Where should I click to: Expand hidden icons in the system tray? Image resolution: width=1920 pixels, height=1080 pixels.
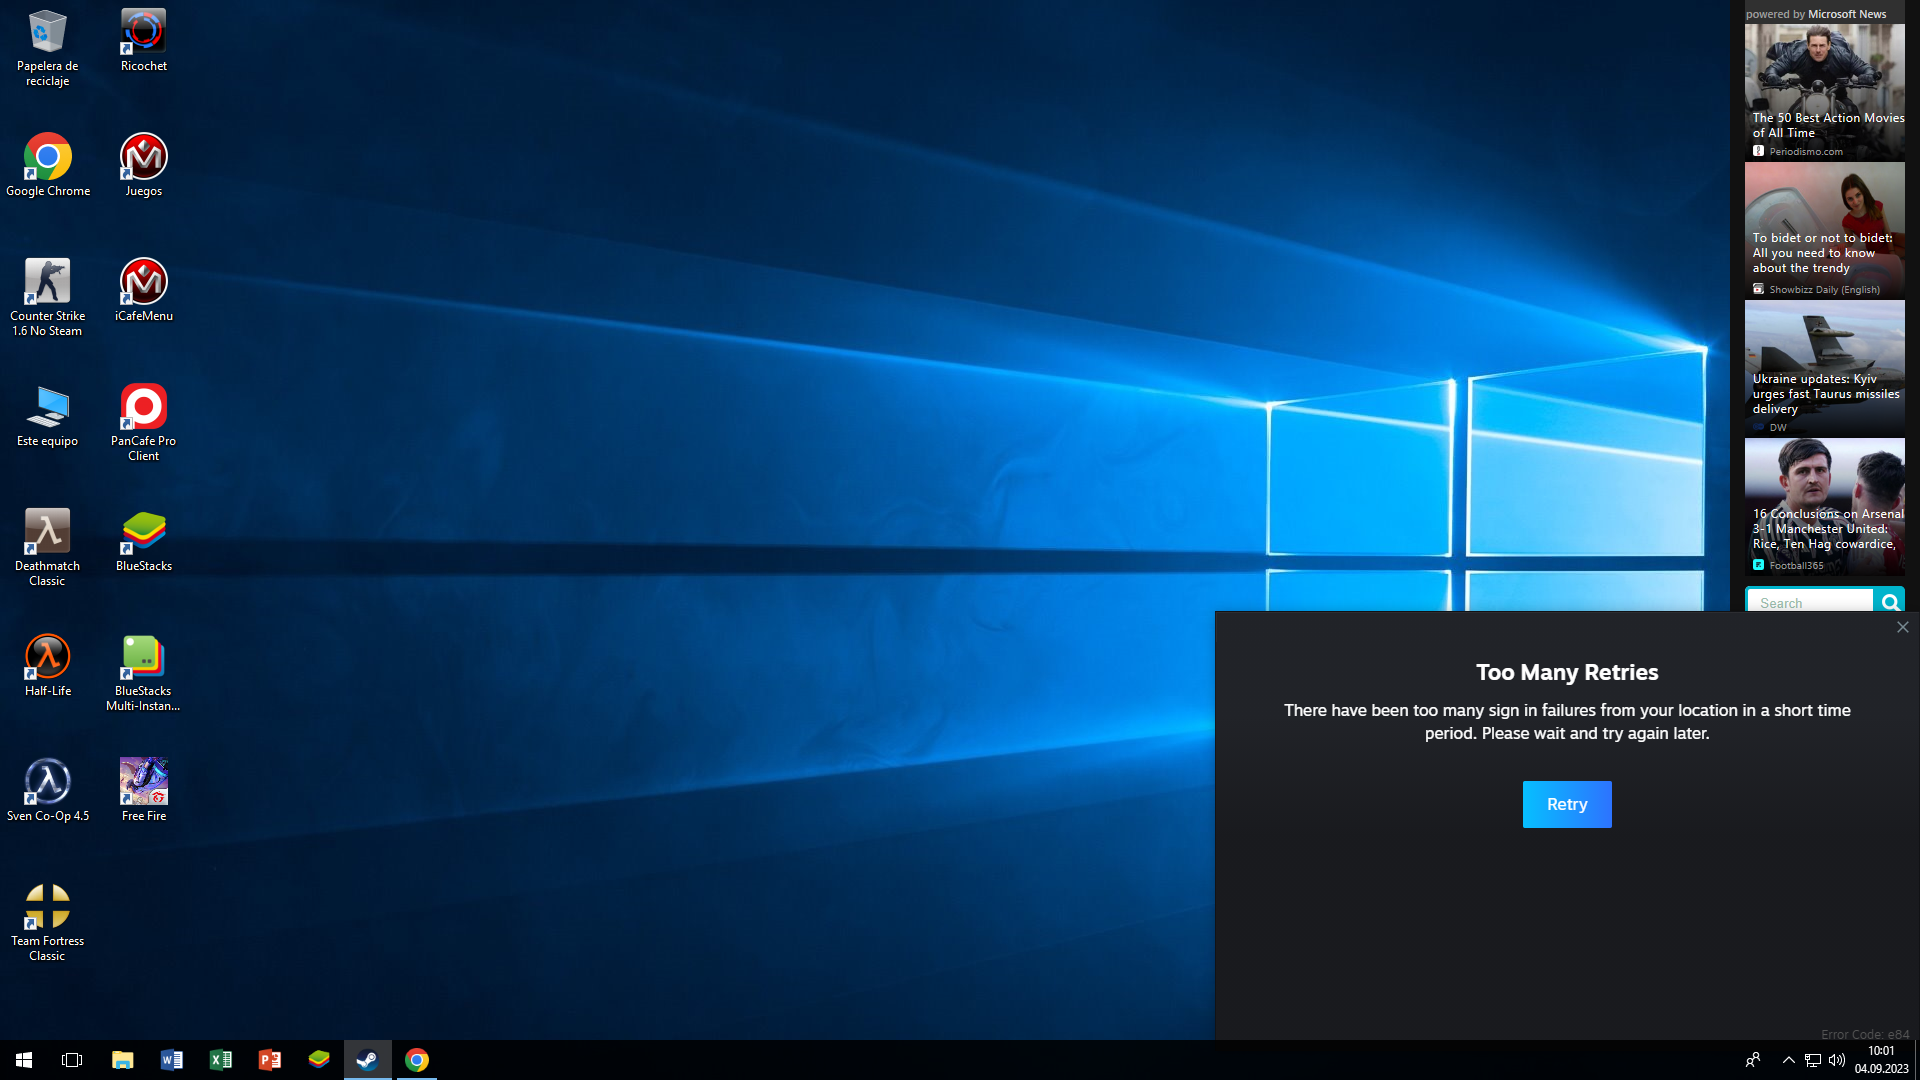[1788, 1059]
